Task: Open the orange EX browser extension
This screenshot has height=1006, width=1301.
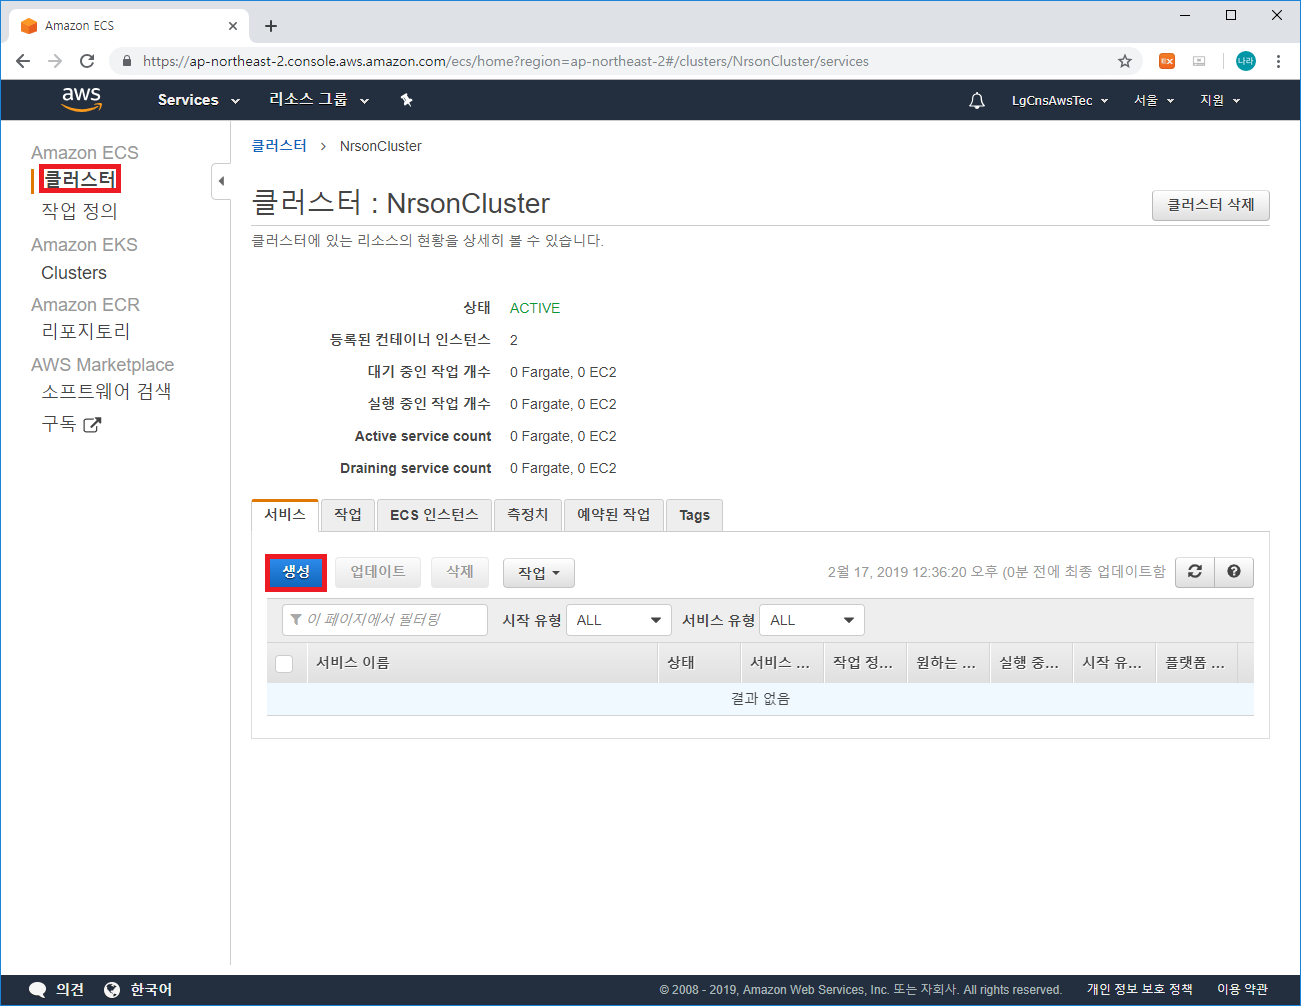Action: (1167, 61)
